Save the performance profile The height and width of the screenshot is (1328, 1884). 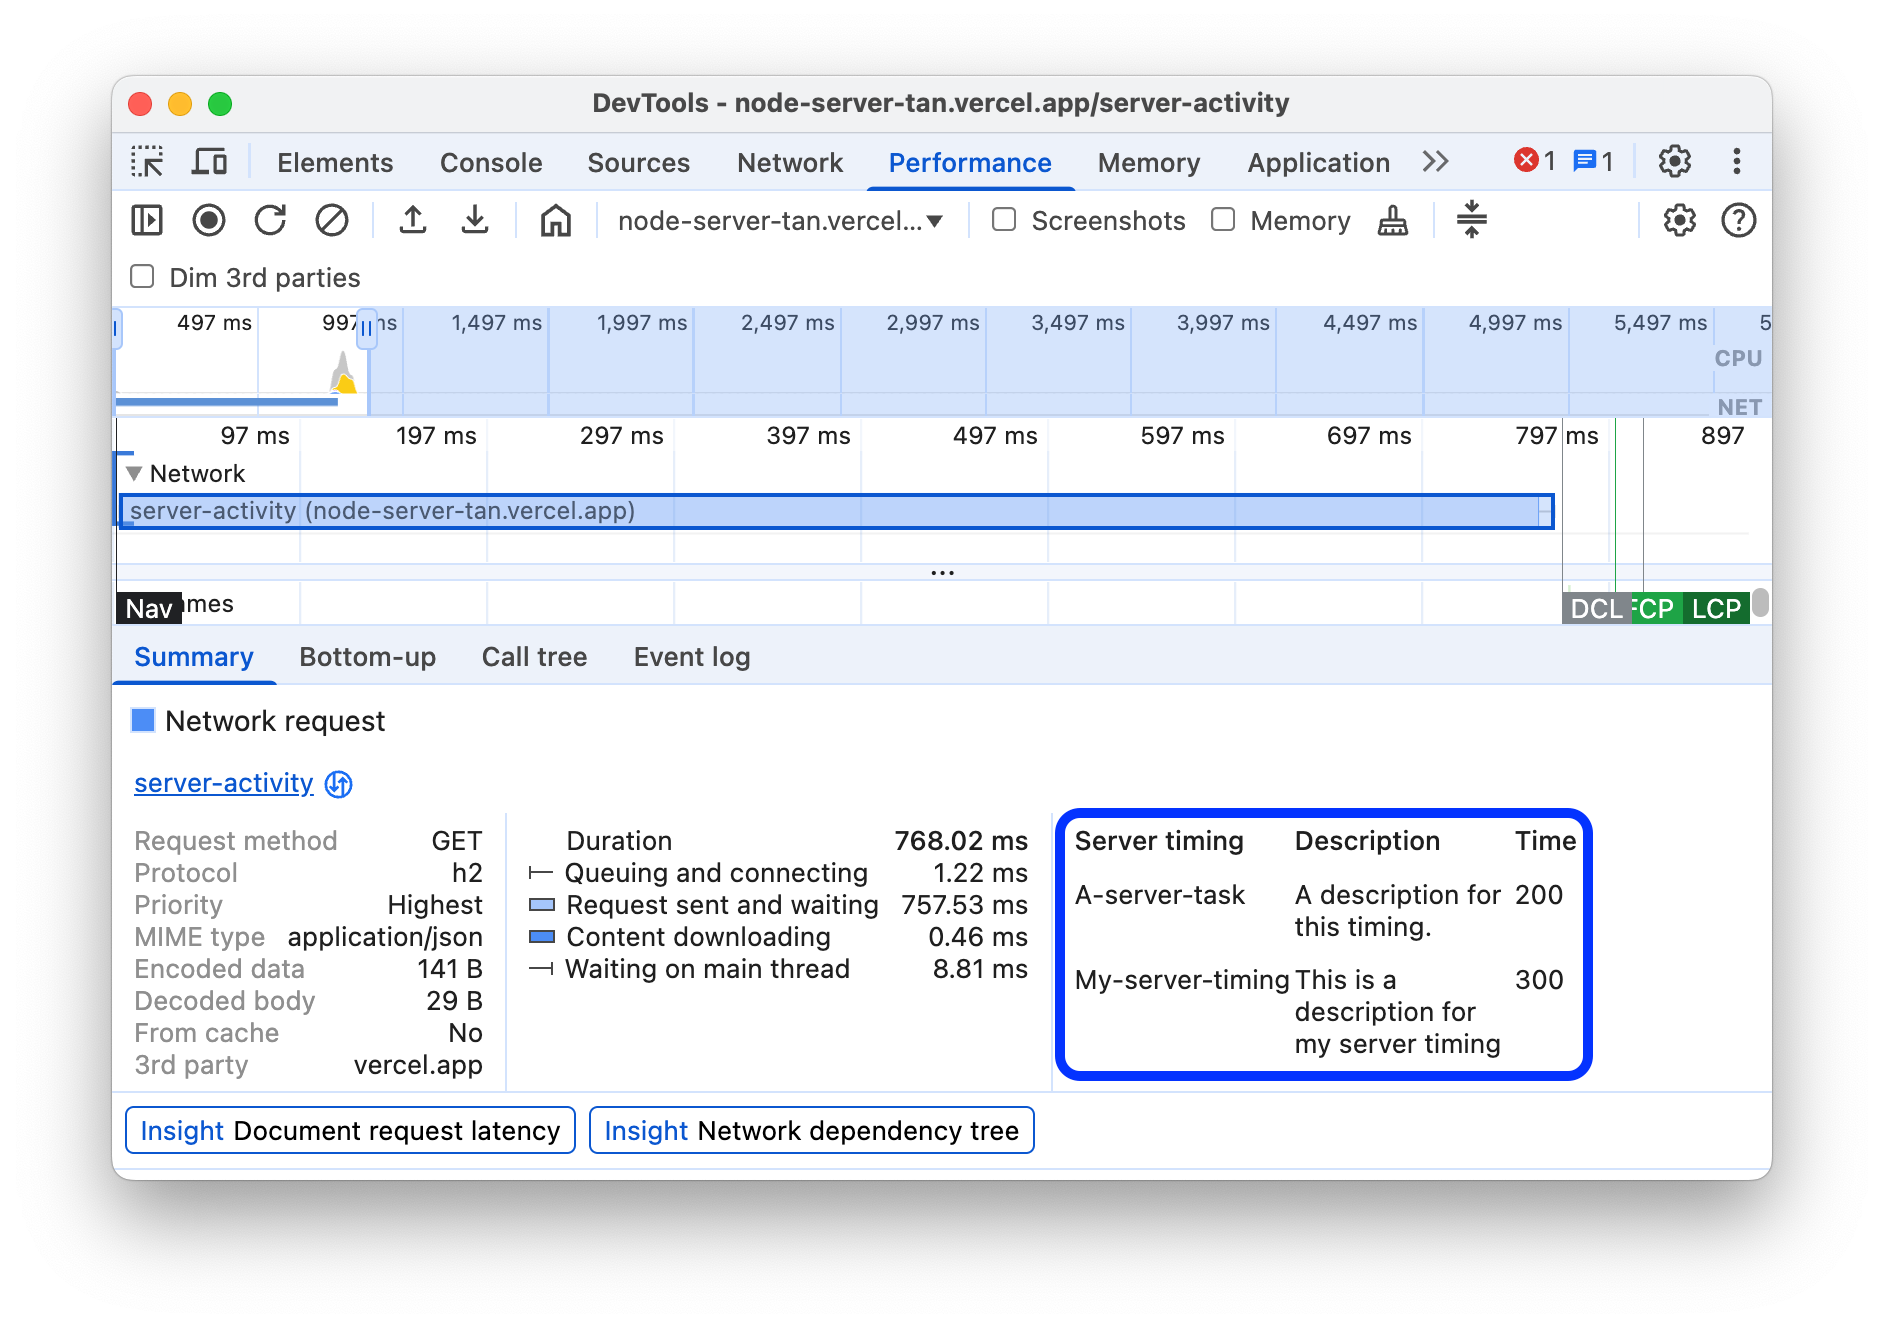pyautogui.click(x=474, y=221)
